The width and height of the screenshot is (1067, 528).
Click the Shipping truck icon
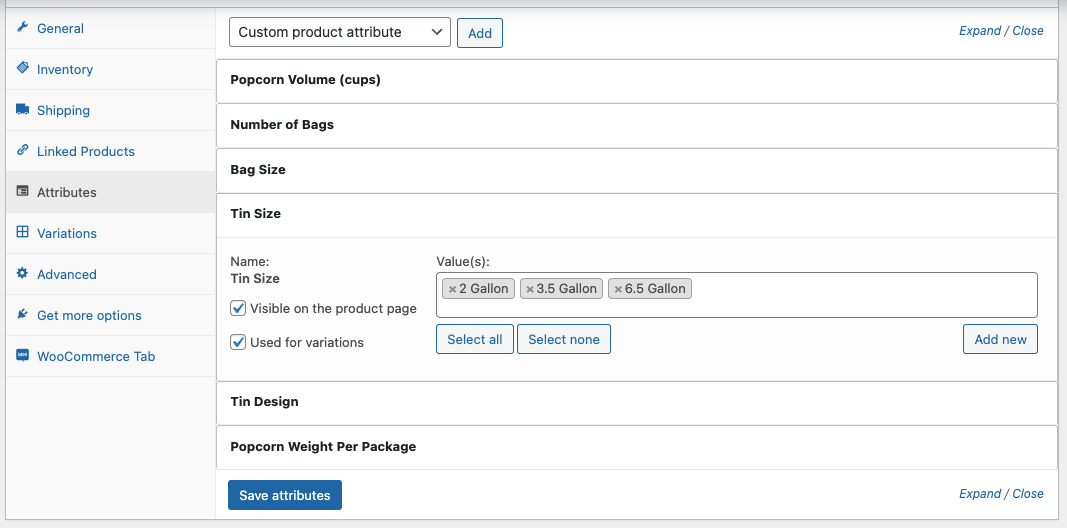pos(22,110)
